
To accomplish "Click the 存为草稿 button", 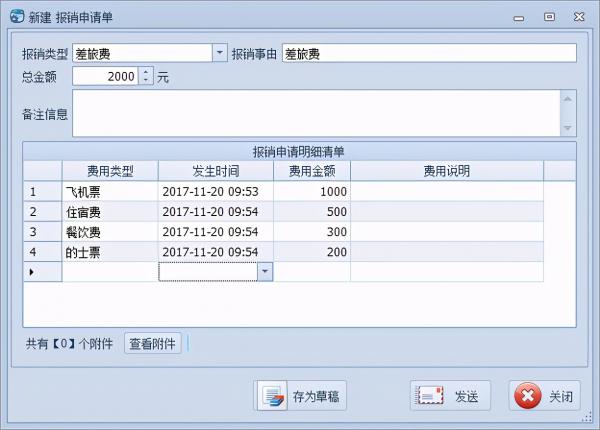I will click(300, 396).
